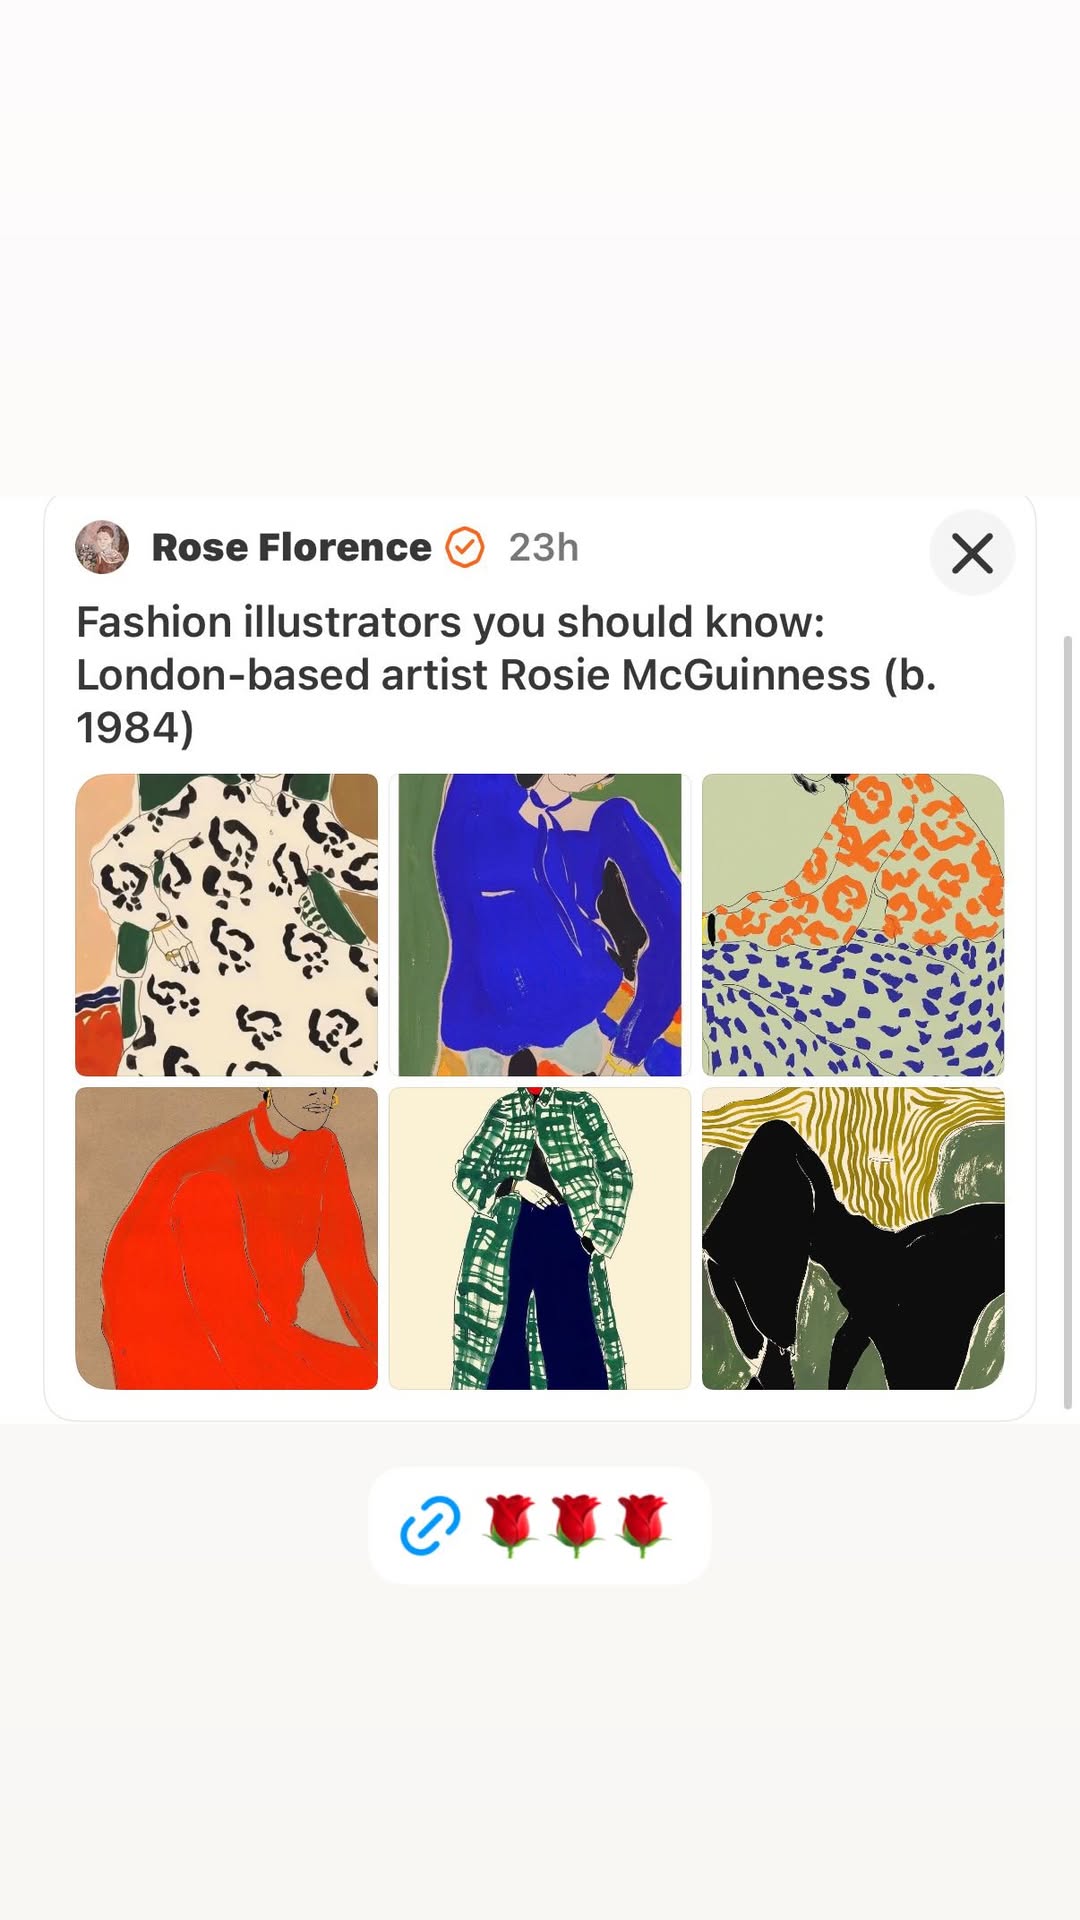The height and width of the screenshot is (1920, 1080).
Task: Tap the white link sticker pill background
Action: point(540,1525)
